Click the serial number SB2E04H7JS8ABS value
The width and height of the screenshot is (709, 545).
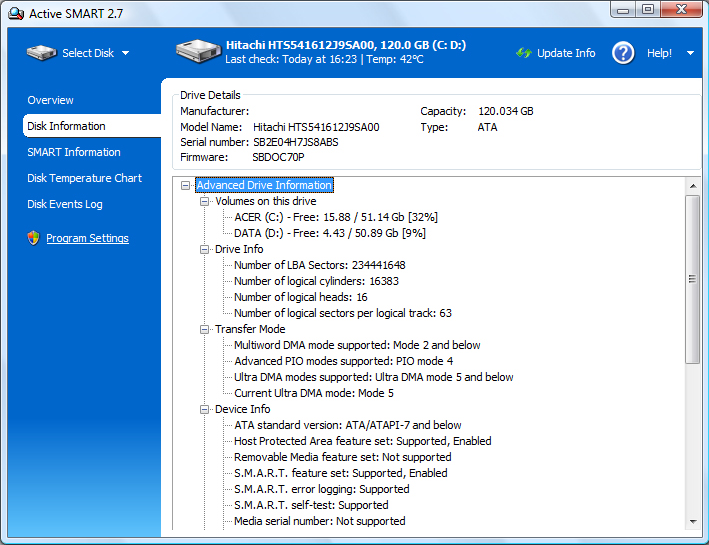pyautogui.click(x=296, y=142)
